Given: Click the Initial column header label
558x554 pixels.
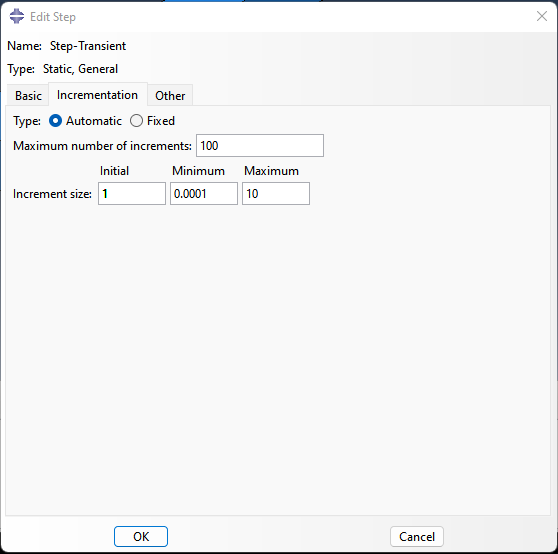Looking at the screenshot, I should pyautogui.click(x=114, y=171).
